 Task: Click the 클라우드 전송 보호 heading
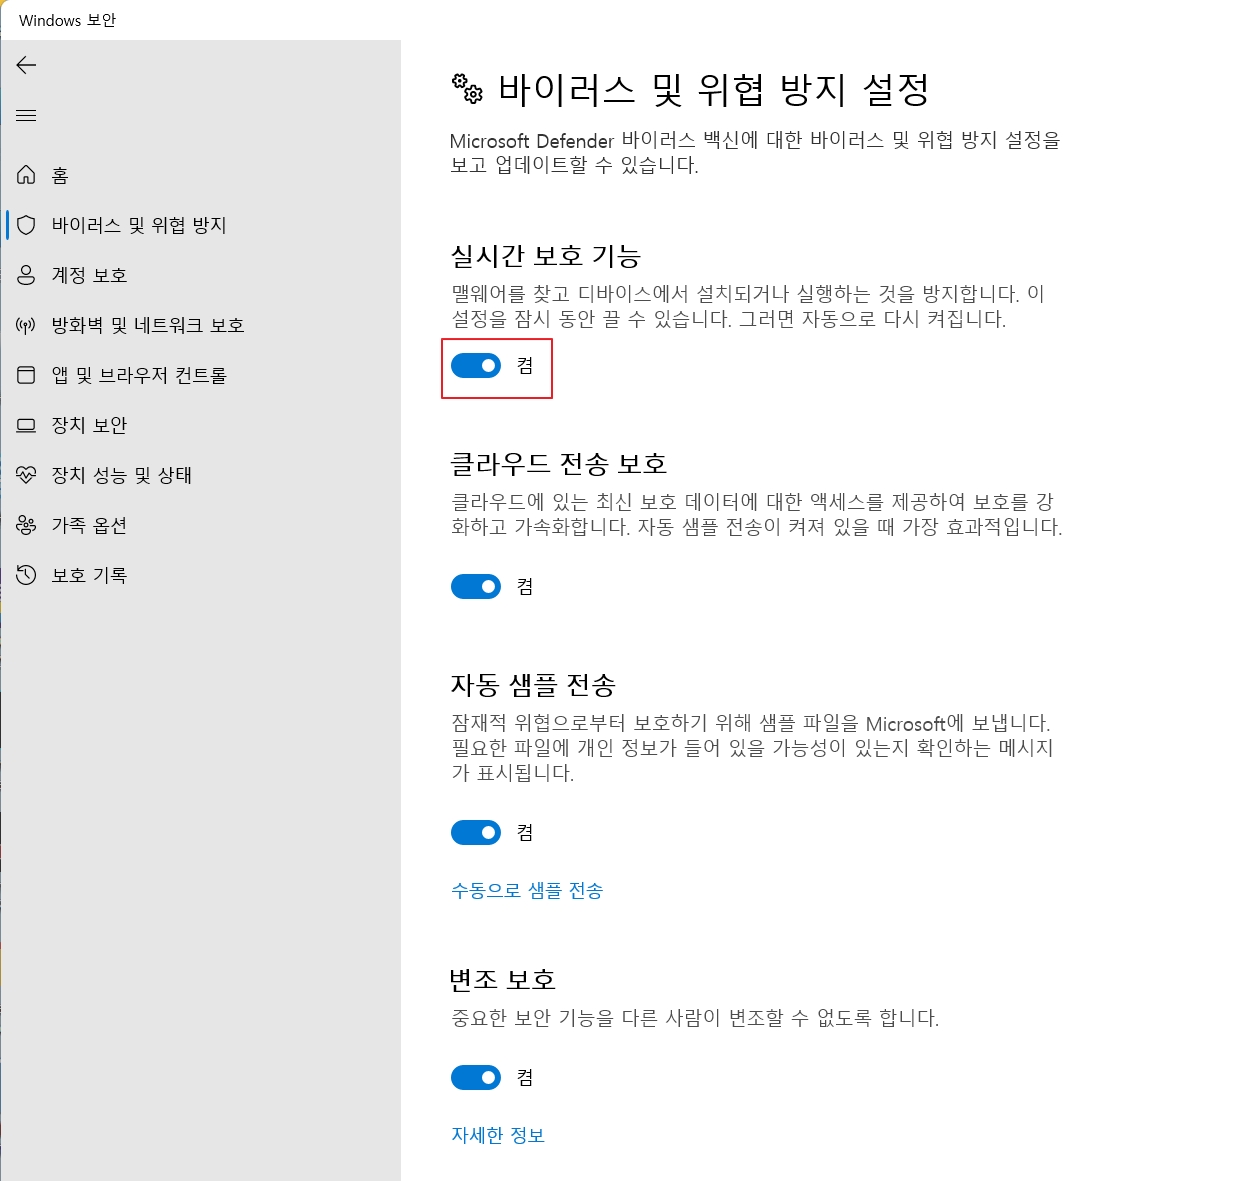[559, 464]
